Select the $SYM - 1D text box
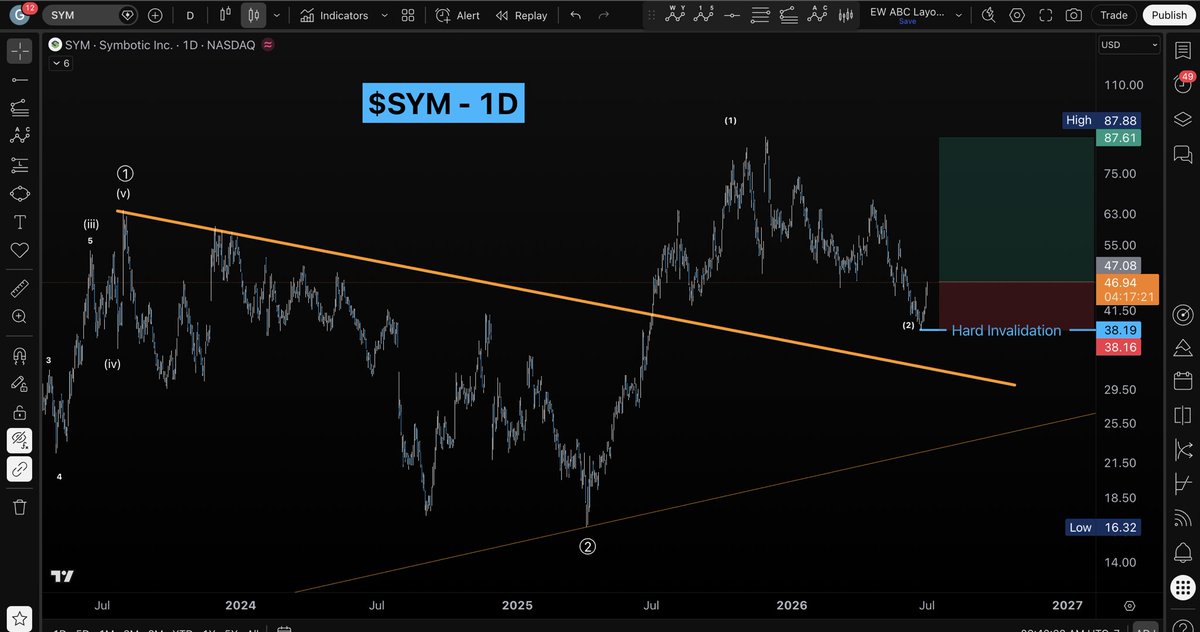1200x632 pixels. (444, 104)
